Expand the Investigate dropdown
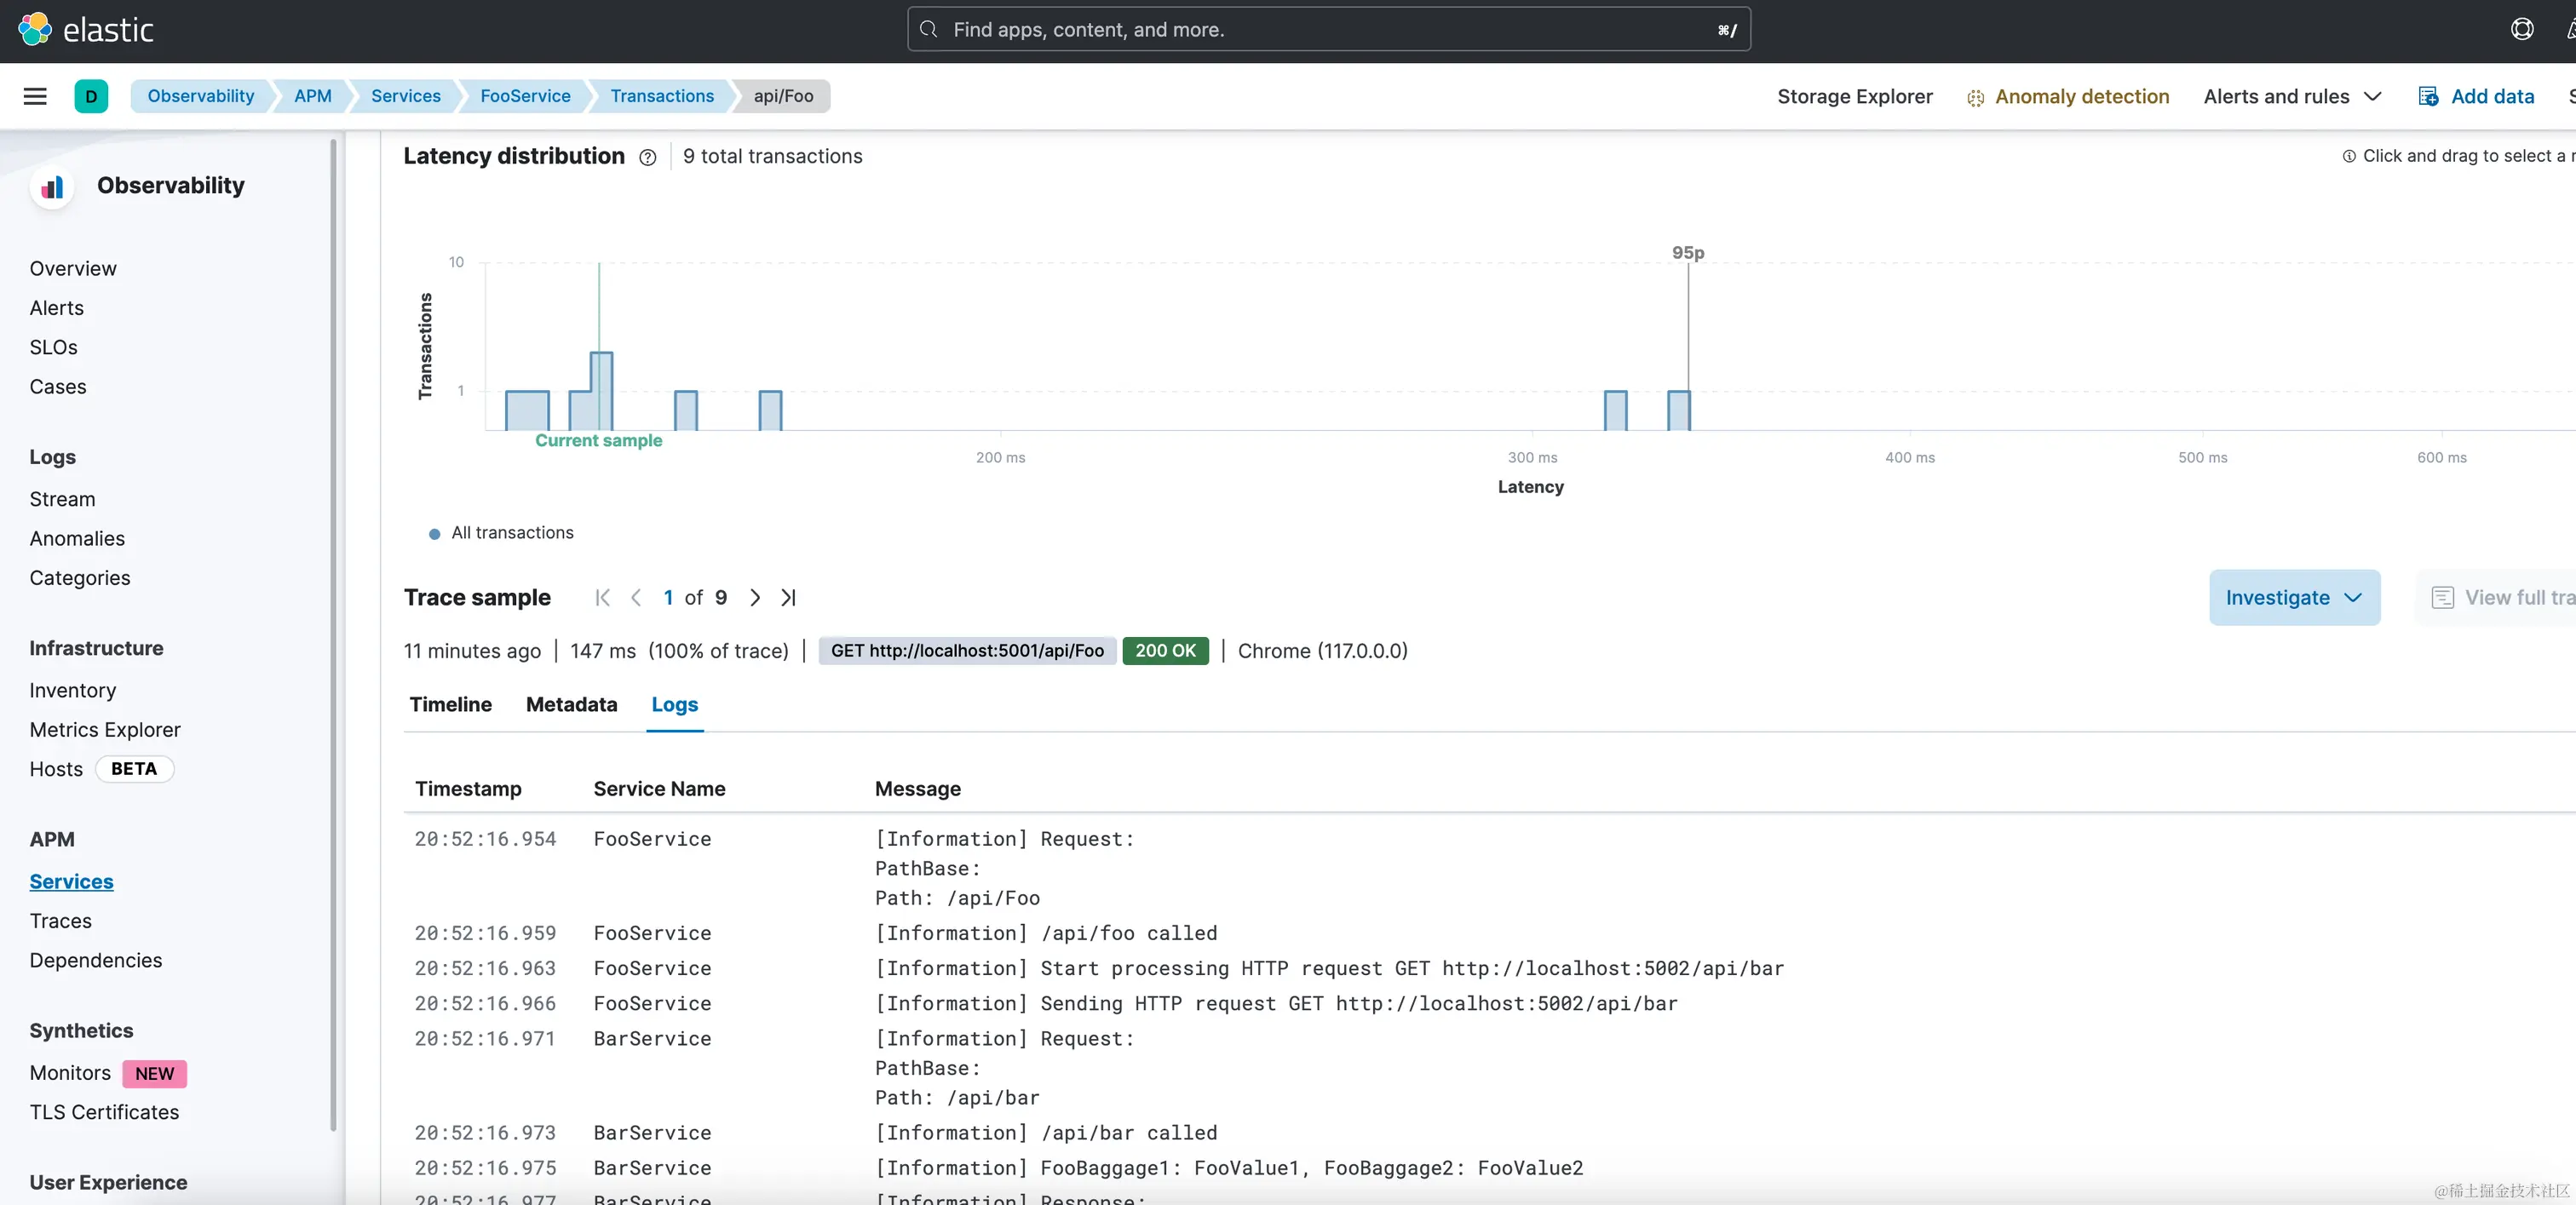The width and height of the screenshot is (2576, 1205). click(2294, 598)
